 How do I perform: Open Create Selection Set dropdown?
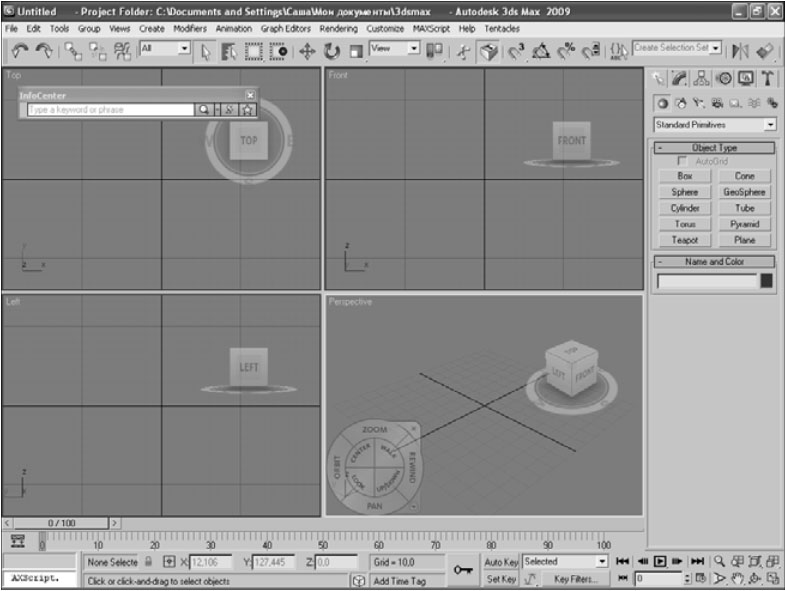point(716,48)
